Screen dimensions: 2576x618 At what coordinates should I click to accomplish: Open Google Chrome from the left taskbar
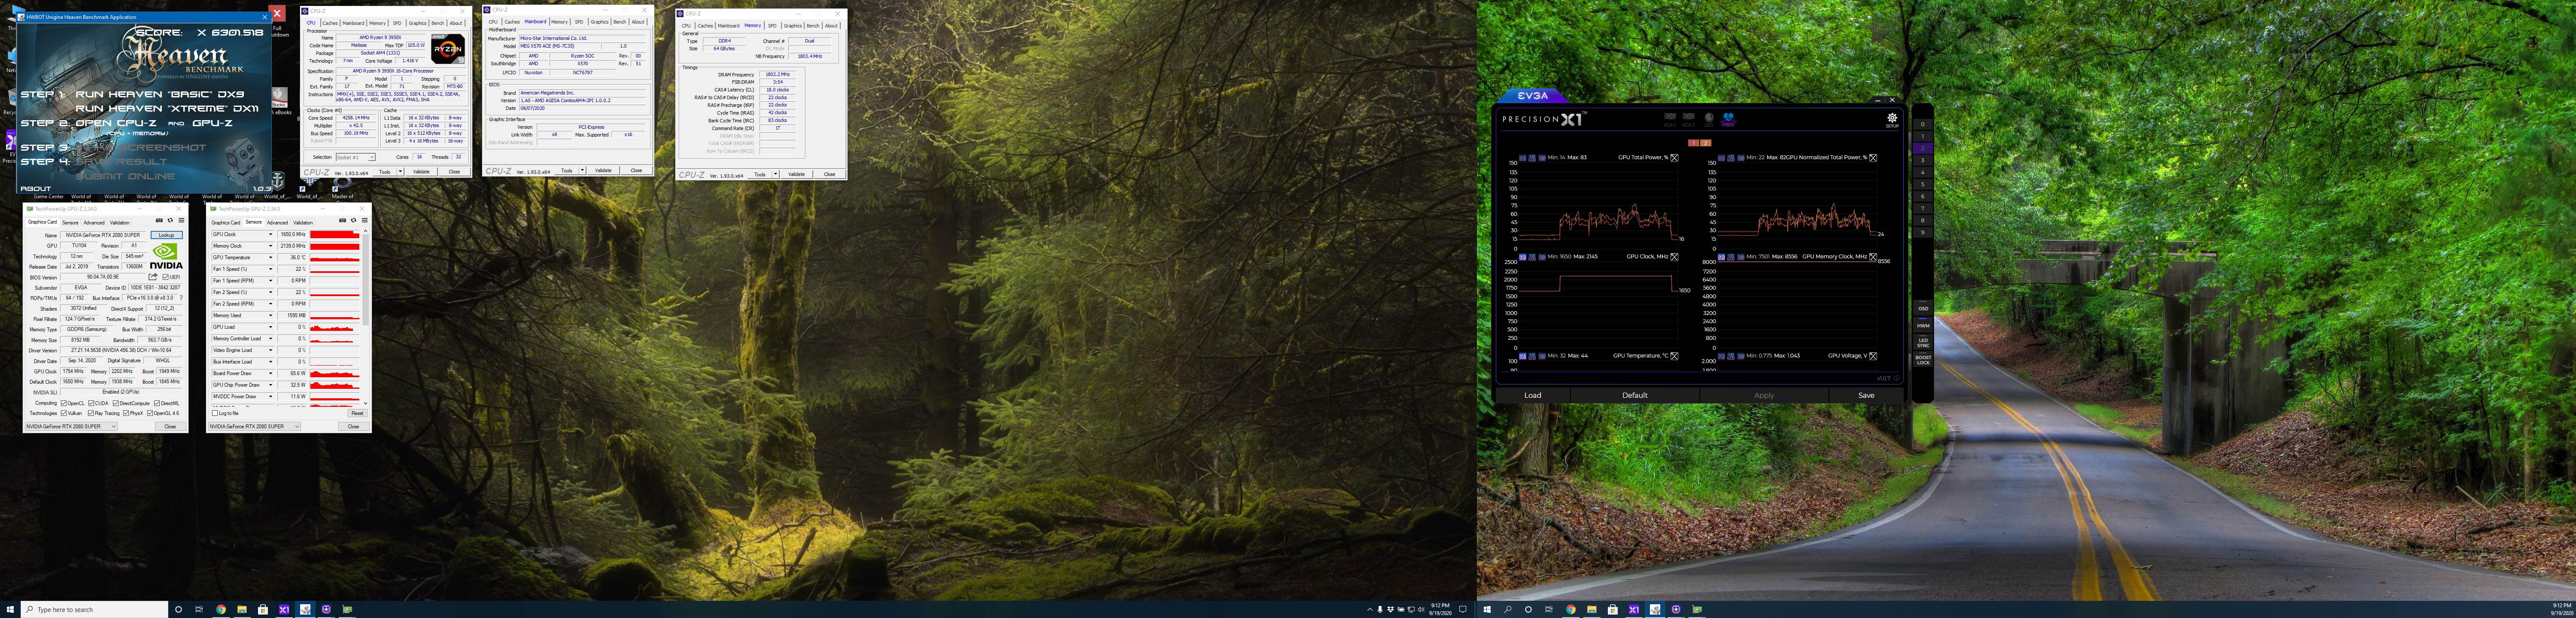[x=221, y=609]
